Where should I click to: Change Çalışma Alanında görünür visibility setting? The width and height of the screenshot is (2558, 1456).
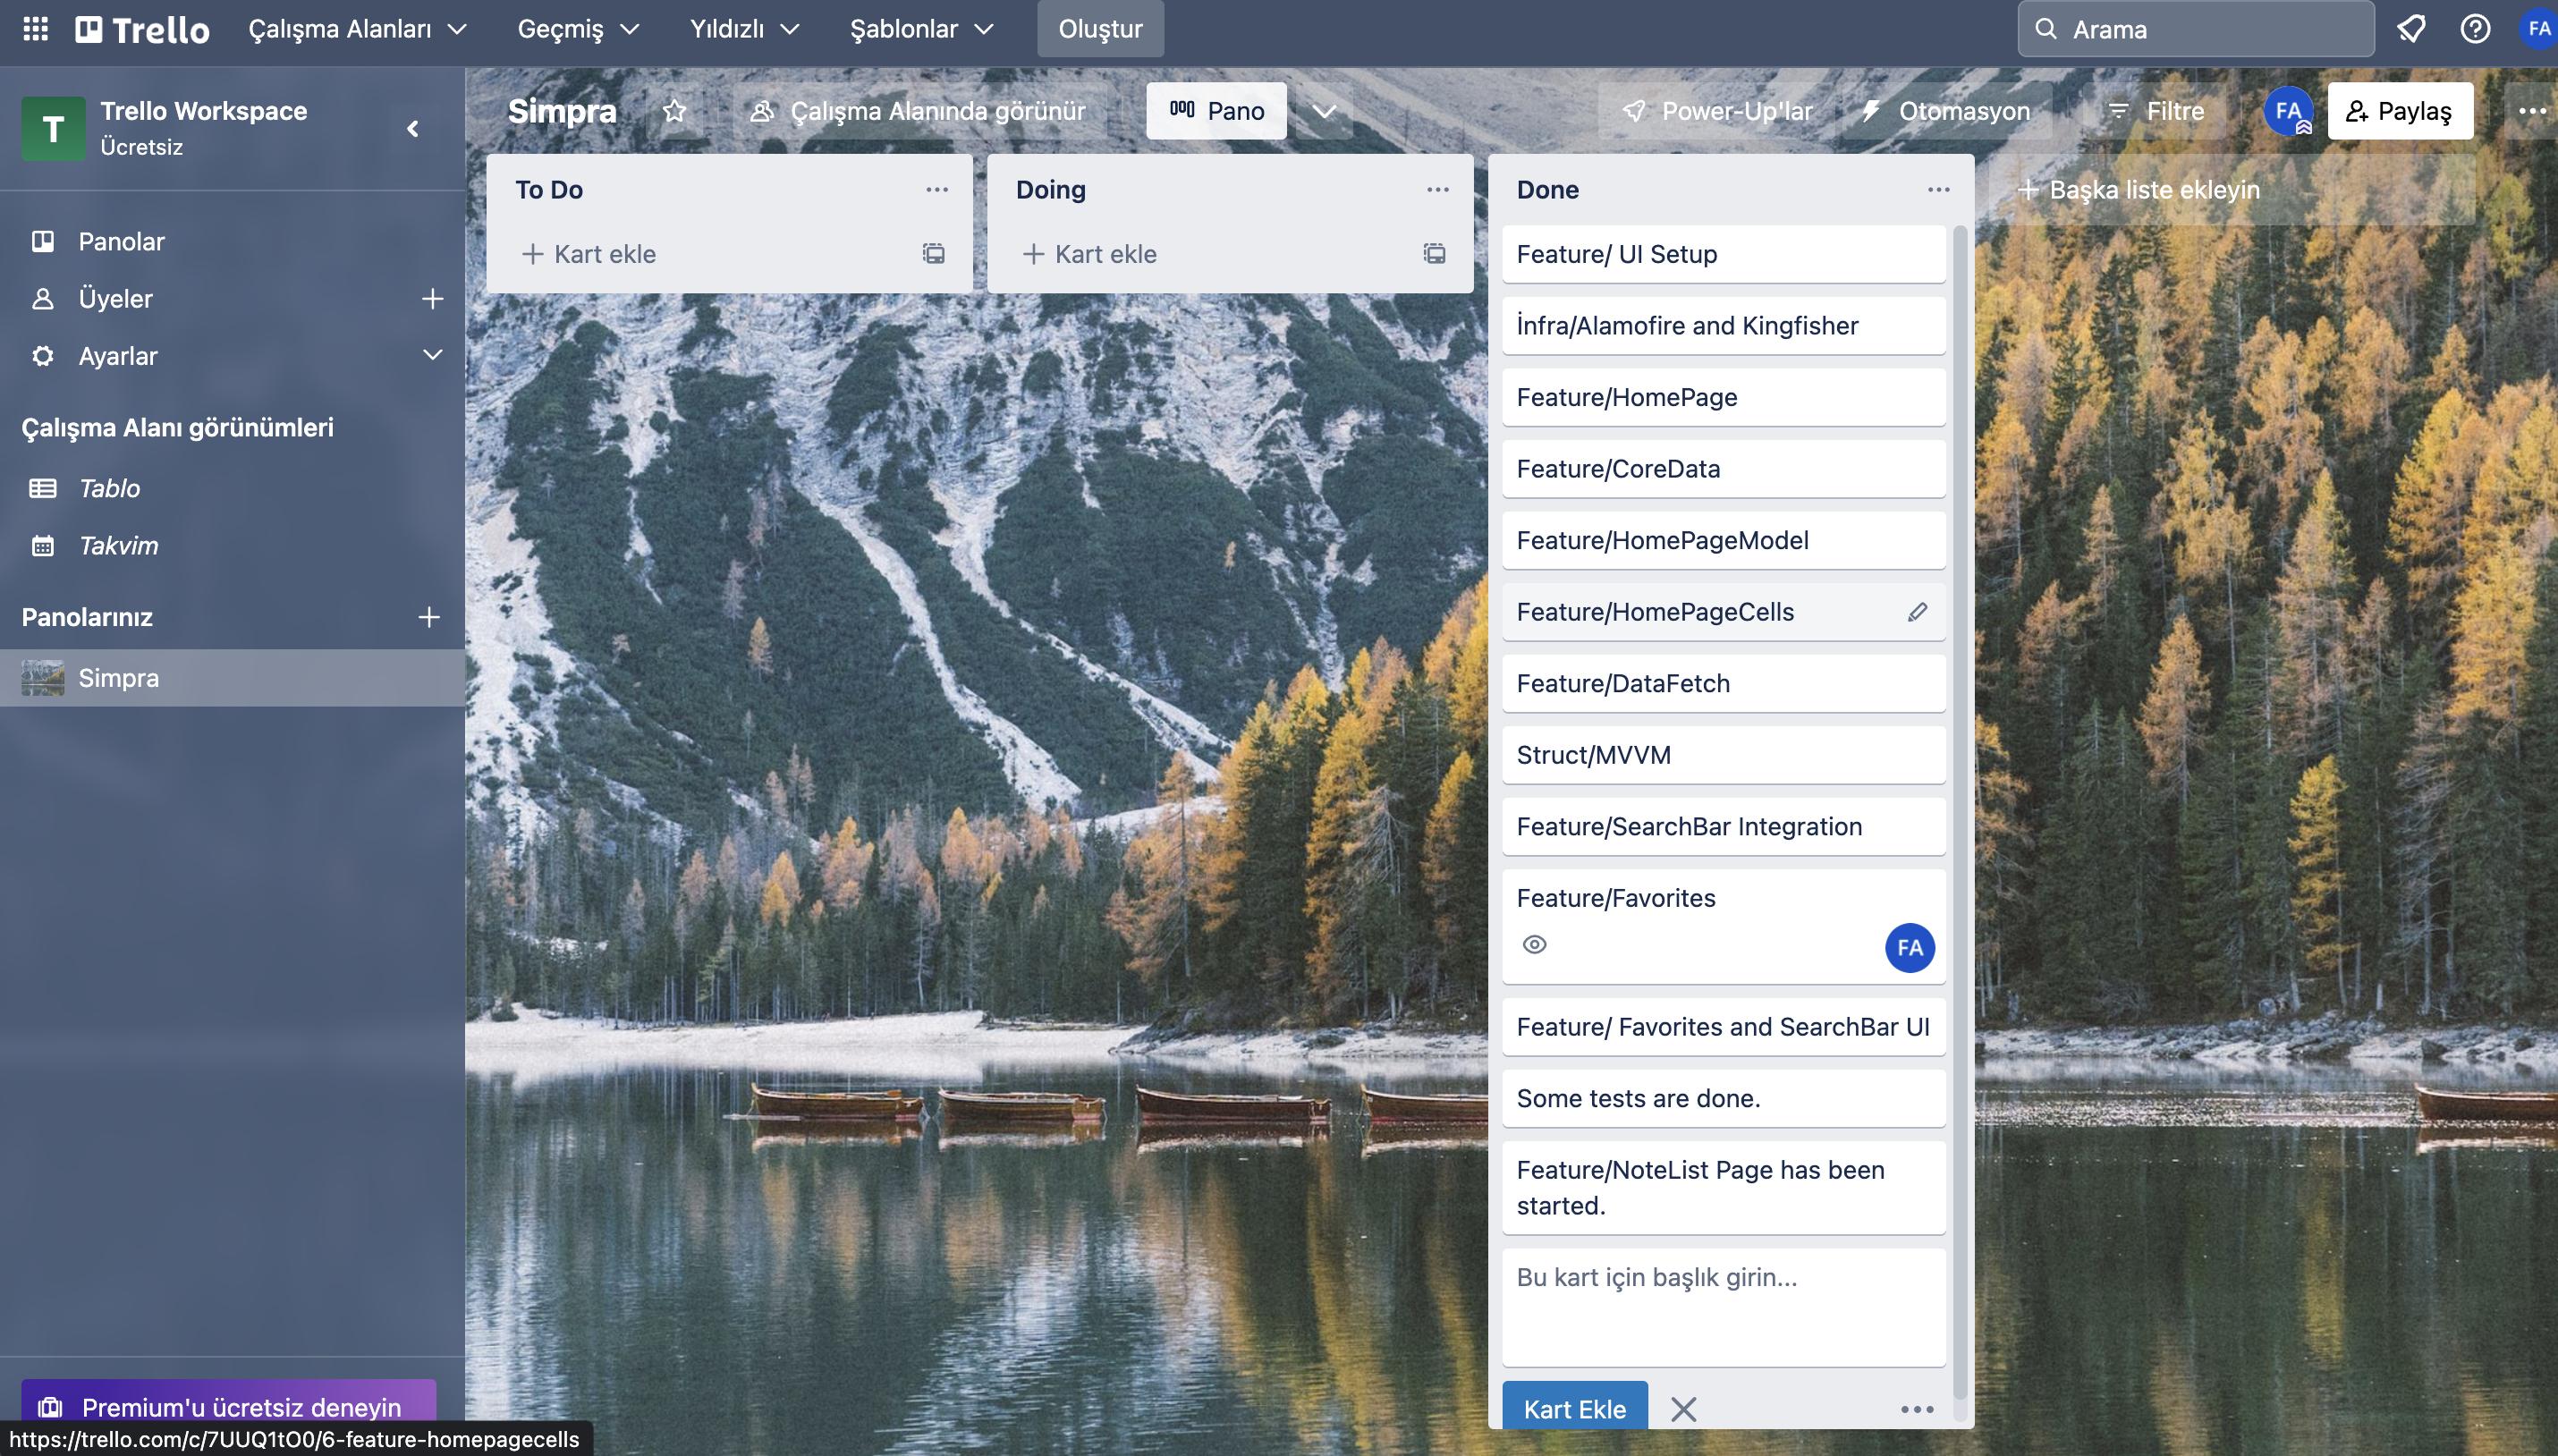(x=919, y=111)
